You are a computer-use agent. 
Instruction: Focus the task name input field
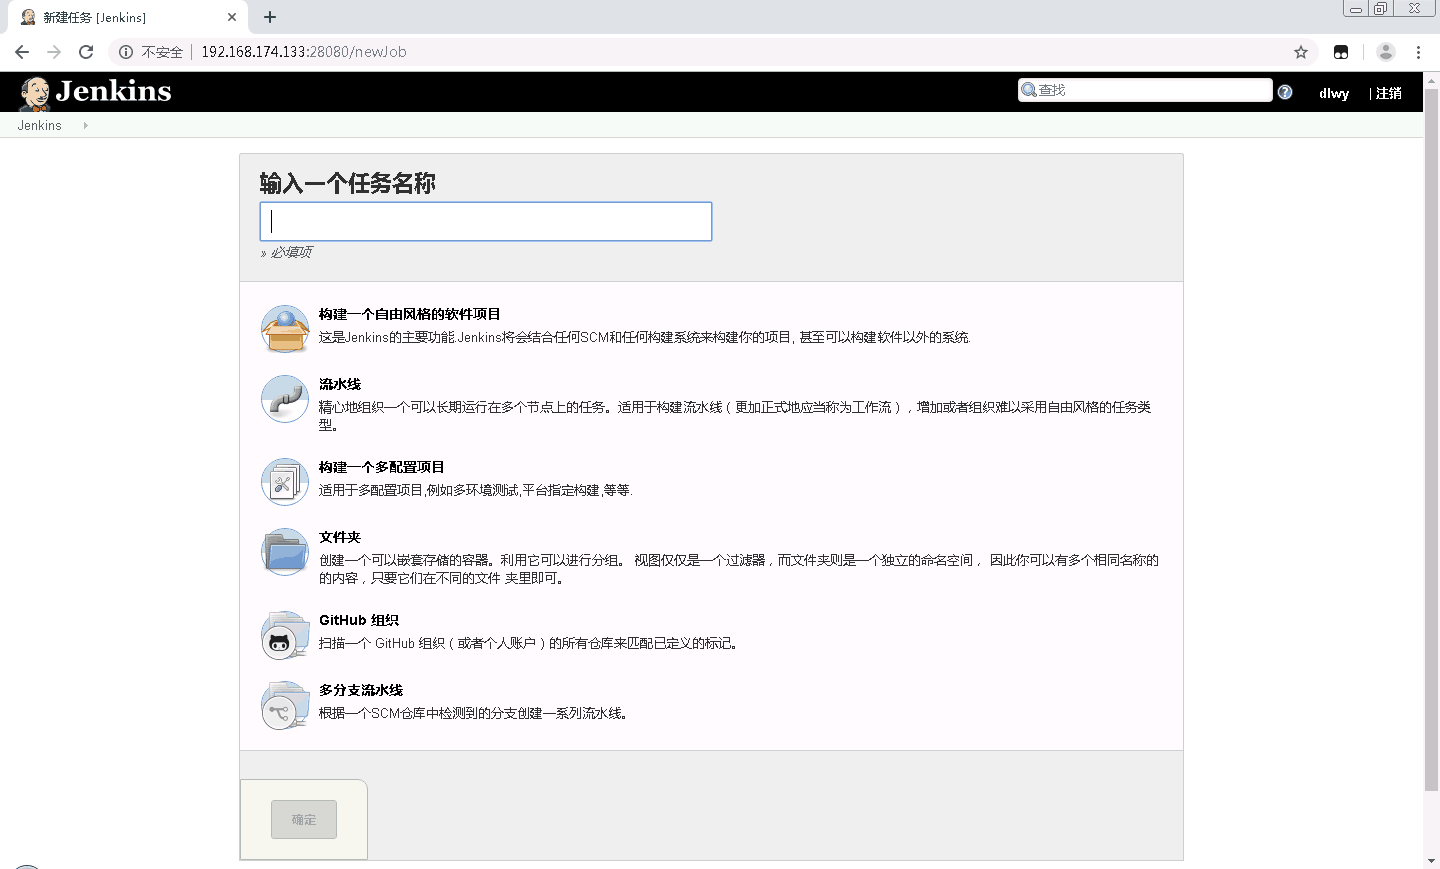pos(486,221)
